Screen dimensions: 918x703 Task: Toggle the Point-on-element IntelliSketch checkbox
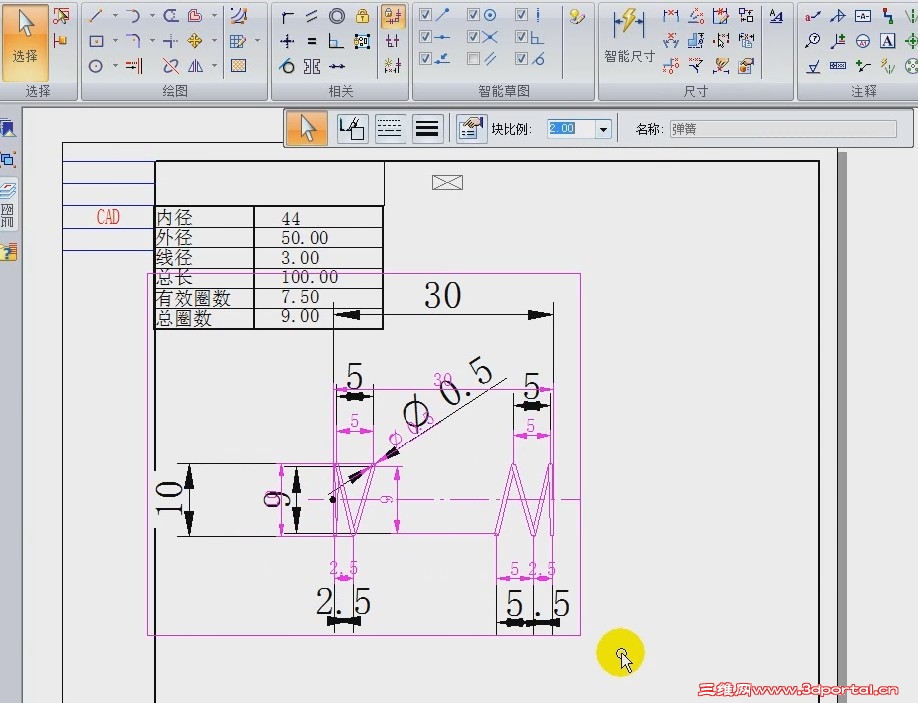pyautogui.click(x=426, y=59)
